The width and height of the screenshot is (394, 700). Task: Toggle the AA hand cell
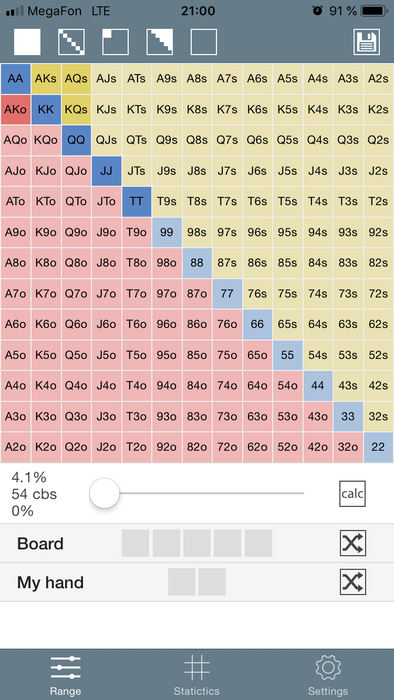16,79
